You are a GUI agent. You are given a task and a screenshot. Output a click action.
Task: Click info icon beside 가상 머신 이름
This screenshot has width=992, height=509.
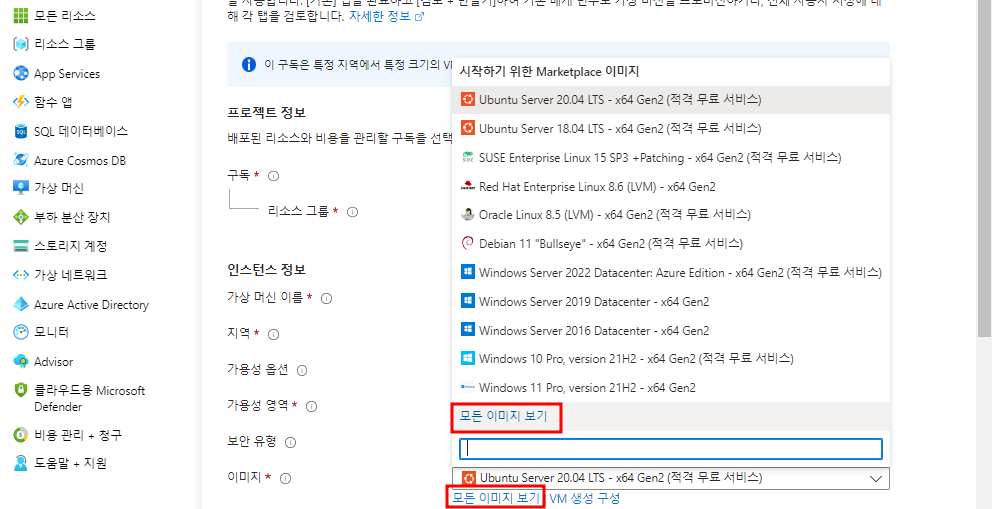326,298
